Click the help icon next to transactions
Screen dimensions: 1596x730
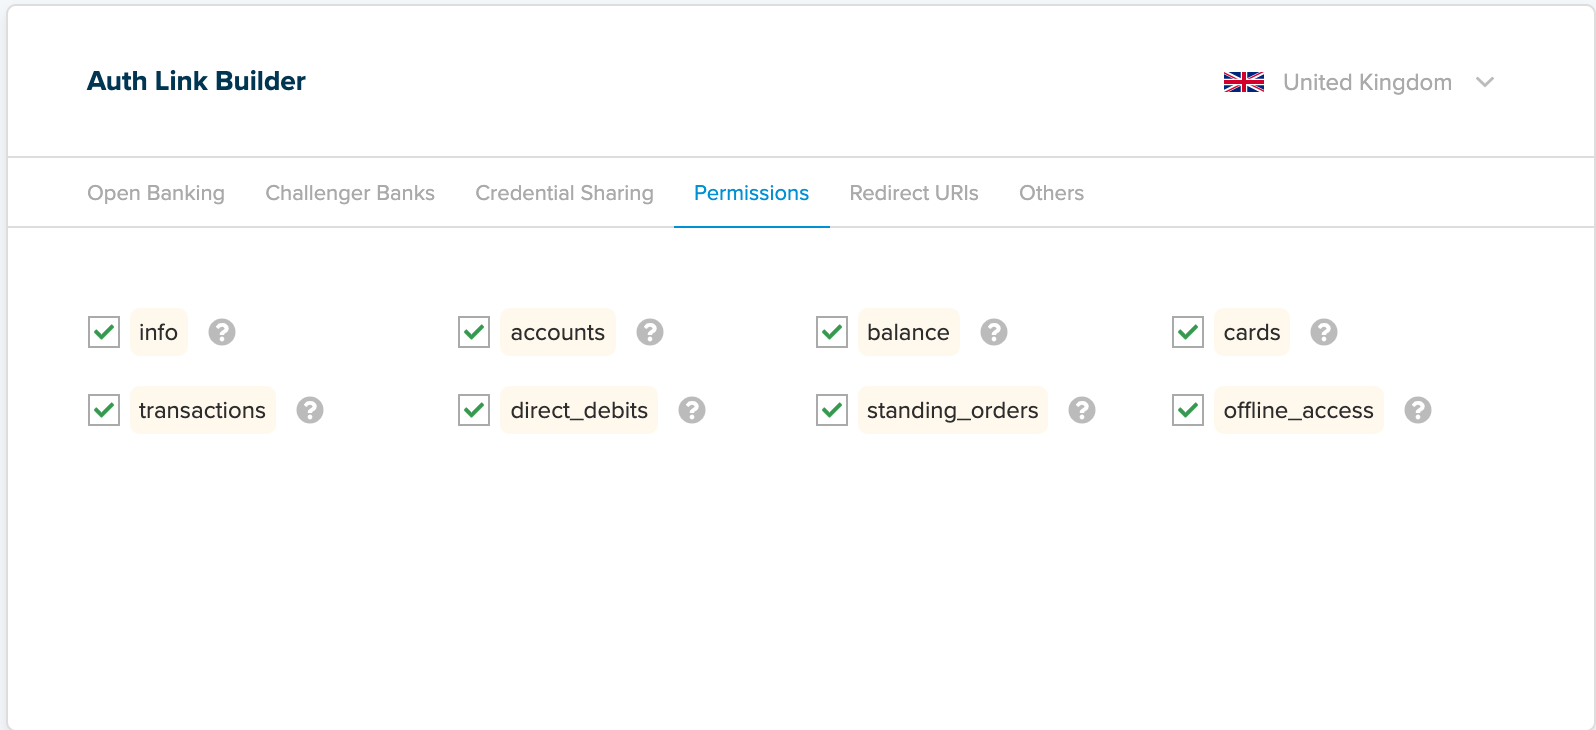[310, 410]
